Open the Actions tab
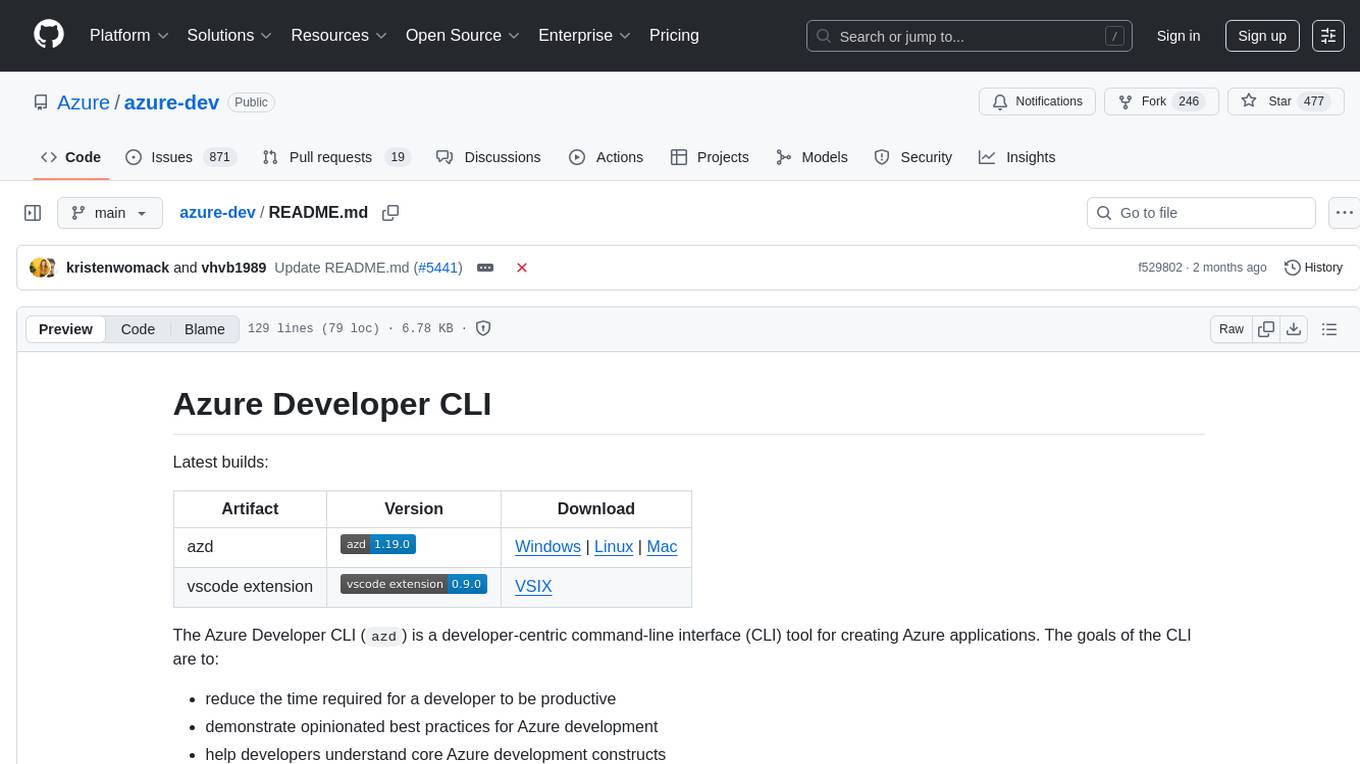Viewport: 1360px width, 764px height. [606, 157]
